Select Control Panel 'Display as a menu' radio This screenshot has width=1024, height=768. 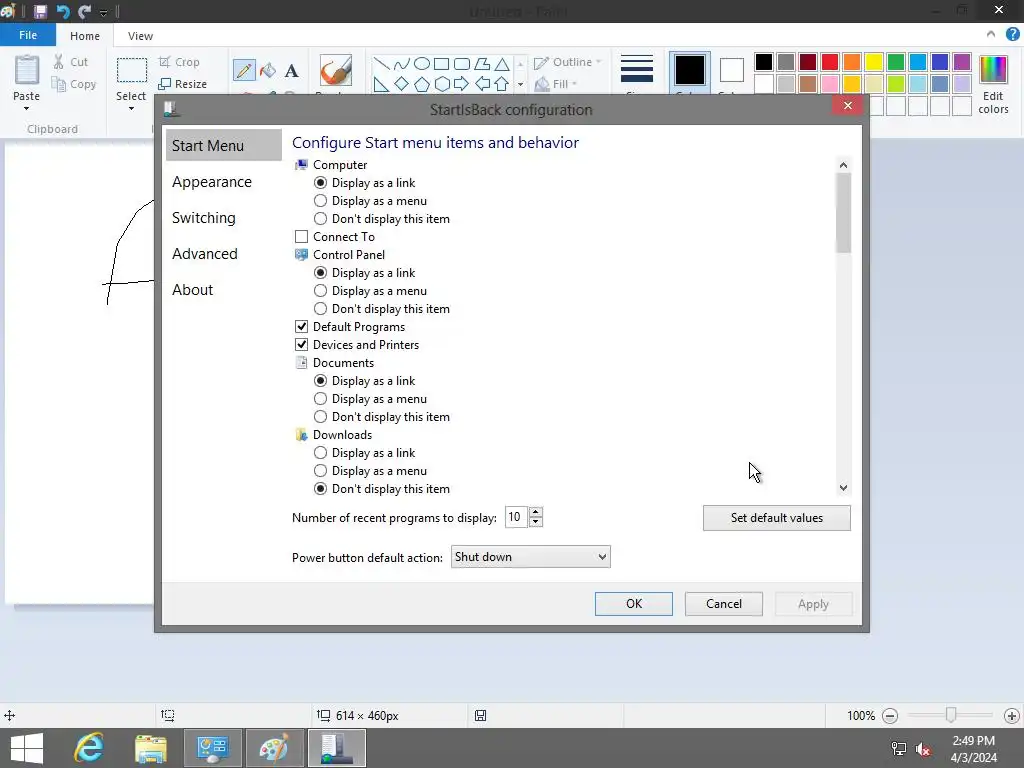pyautogui.click(x=320, y=291)
